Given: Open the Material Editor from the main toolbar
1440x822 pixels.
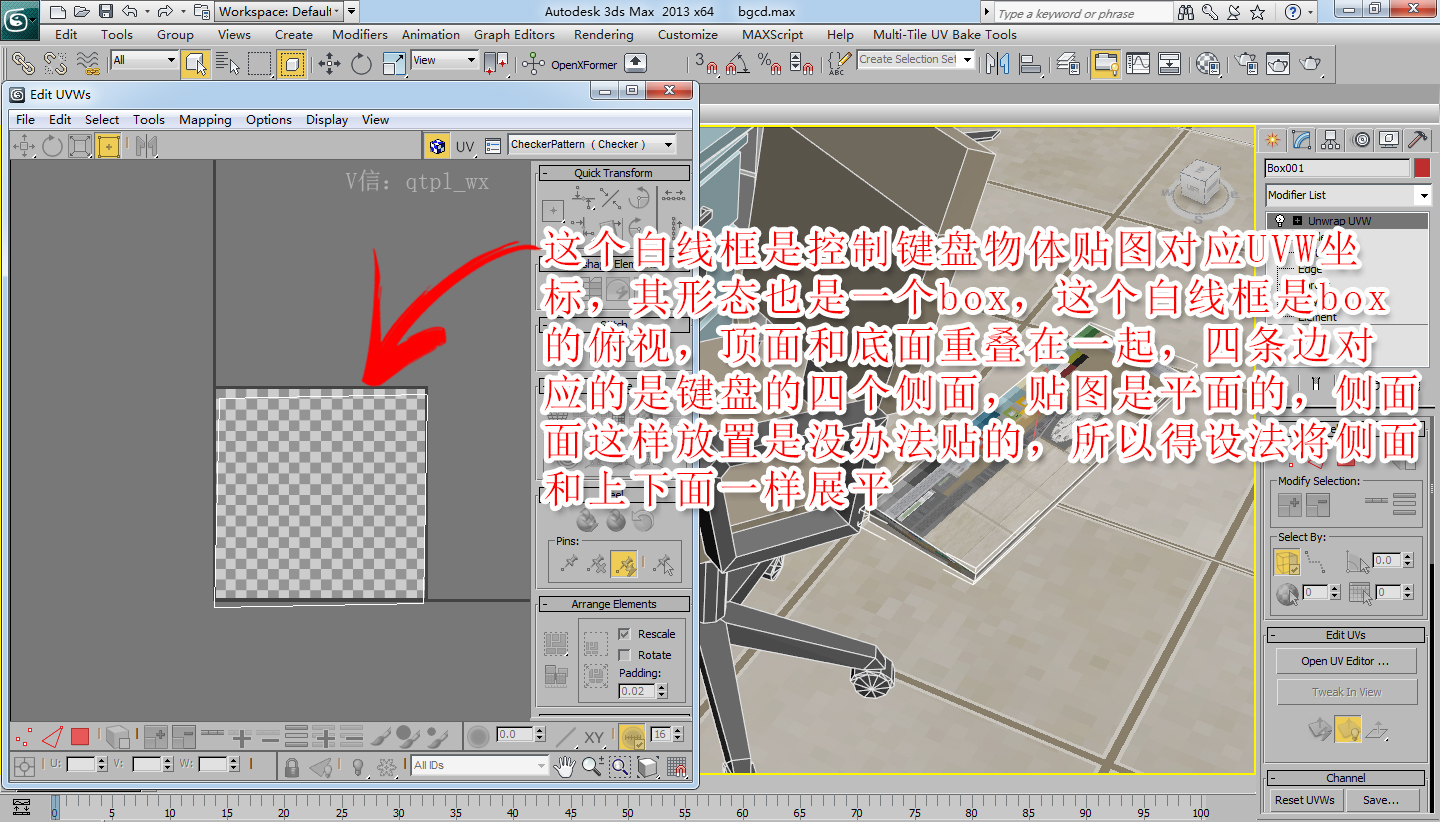Looking at the screenshot, I should pos(1206,63).
